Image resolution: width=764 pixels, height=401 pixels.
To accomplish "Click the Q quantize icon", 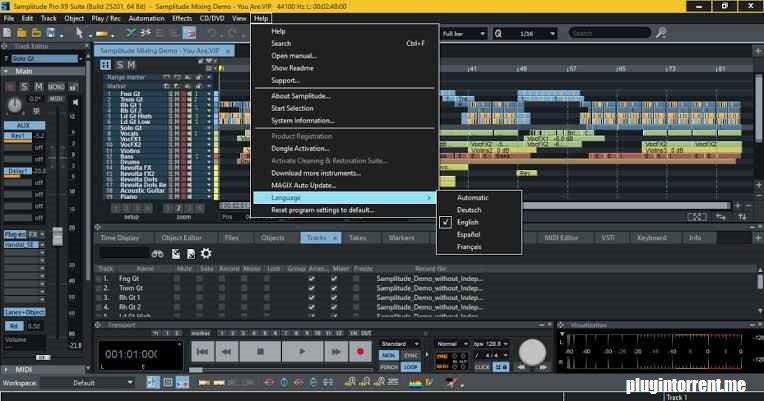I will click(498, 34).
